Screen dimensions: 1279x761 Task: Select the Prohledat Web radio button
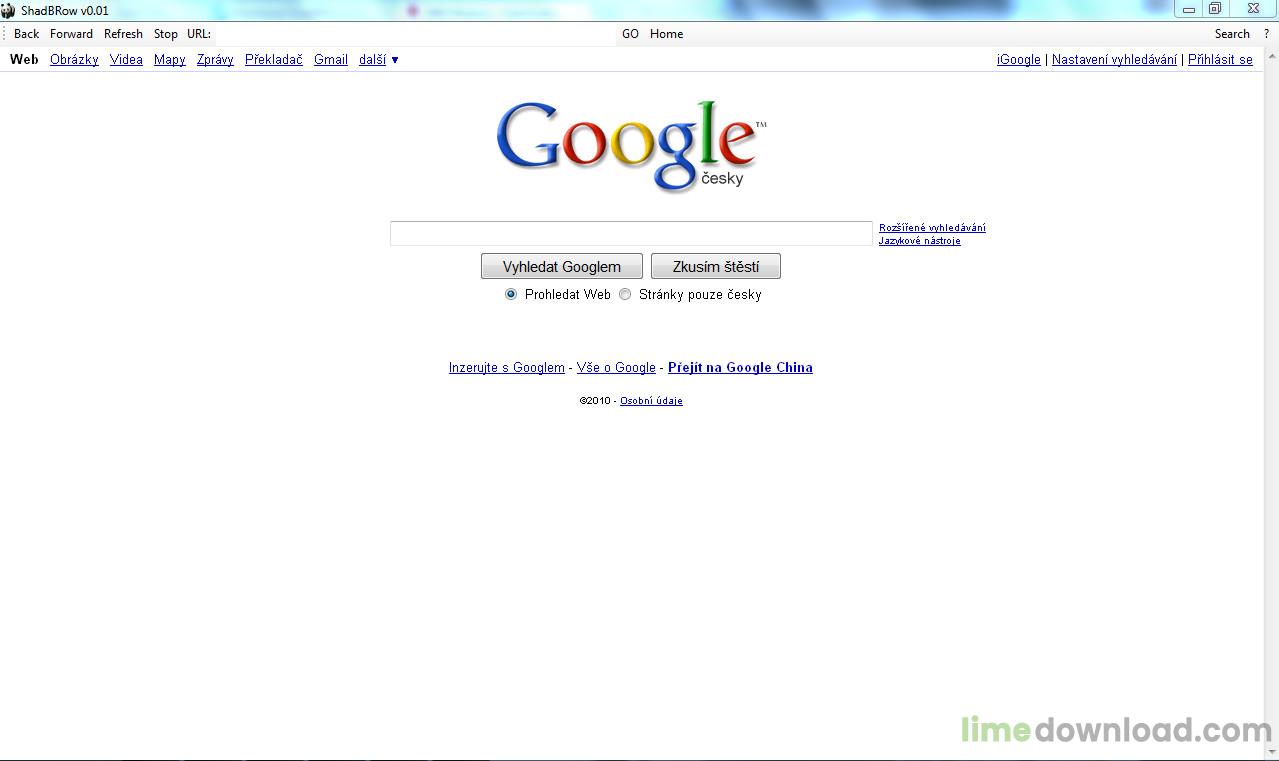pos(511,295)
